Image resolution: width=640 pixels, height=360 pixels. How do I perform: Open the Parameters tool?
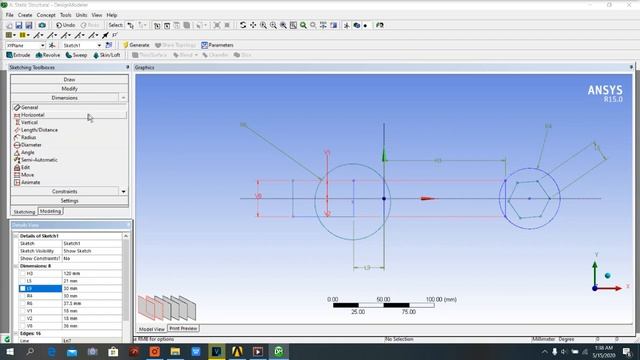coord(218,45)
